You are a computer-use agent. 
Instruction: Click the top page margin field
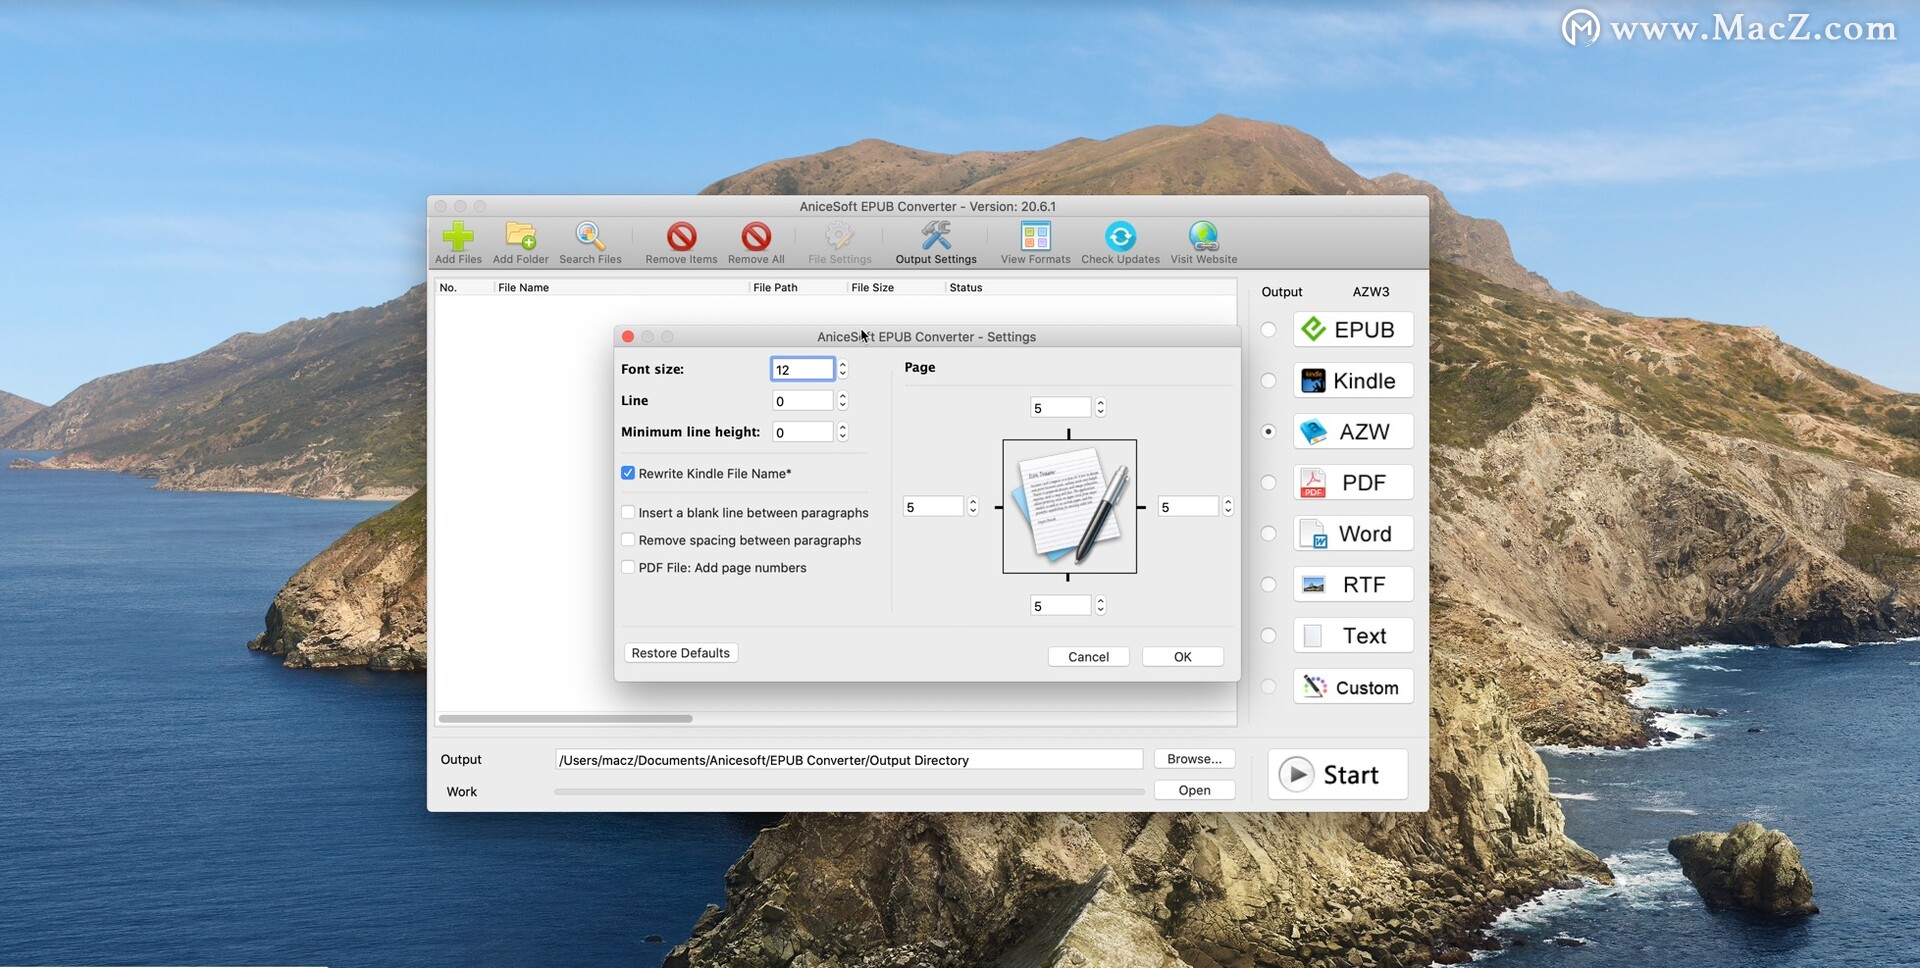click(1060, 407)
